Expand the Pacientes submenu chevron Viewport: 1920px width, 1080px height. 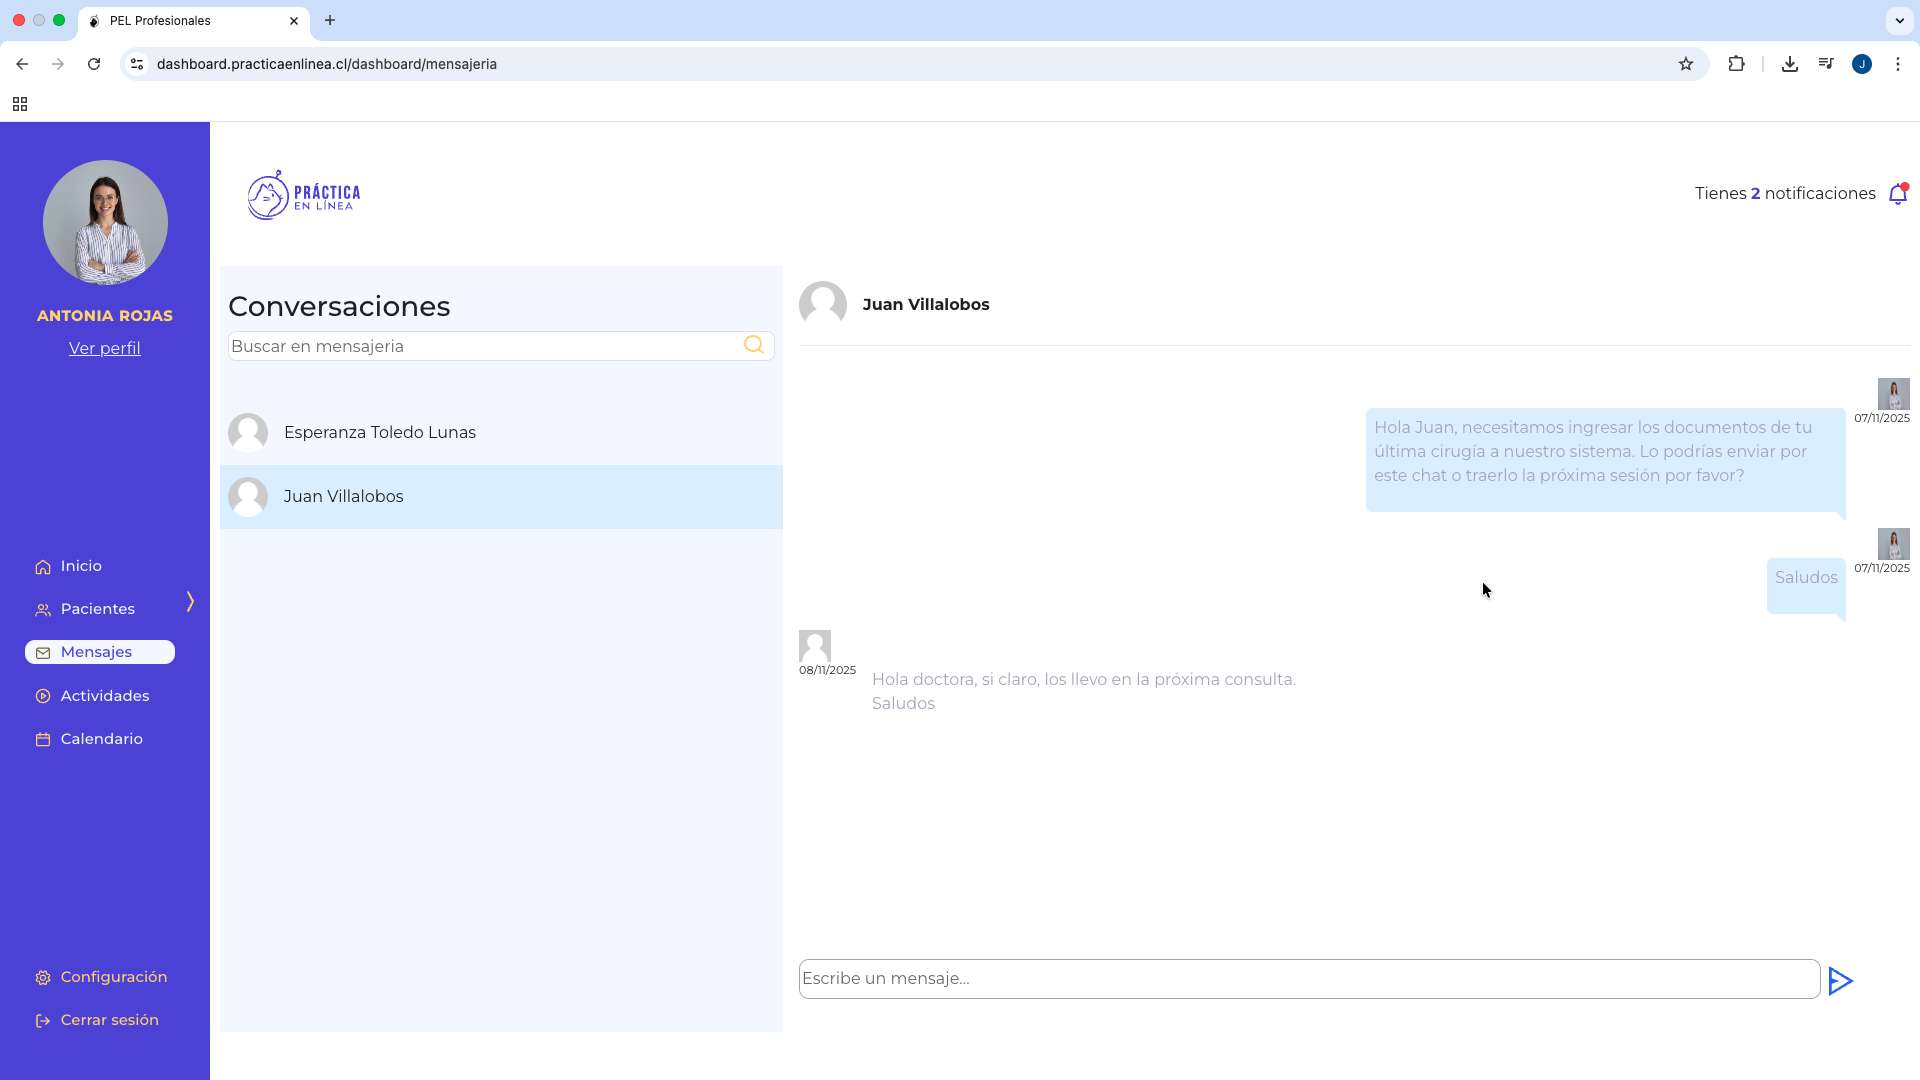click(x=190, y=601)
